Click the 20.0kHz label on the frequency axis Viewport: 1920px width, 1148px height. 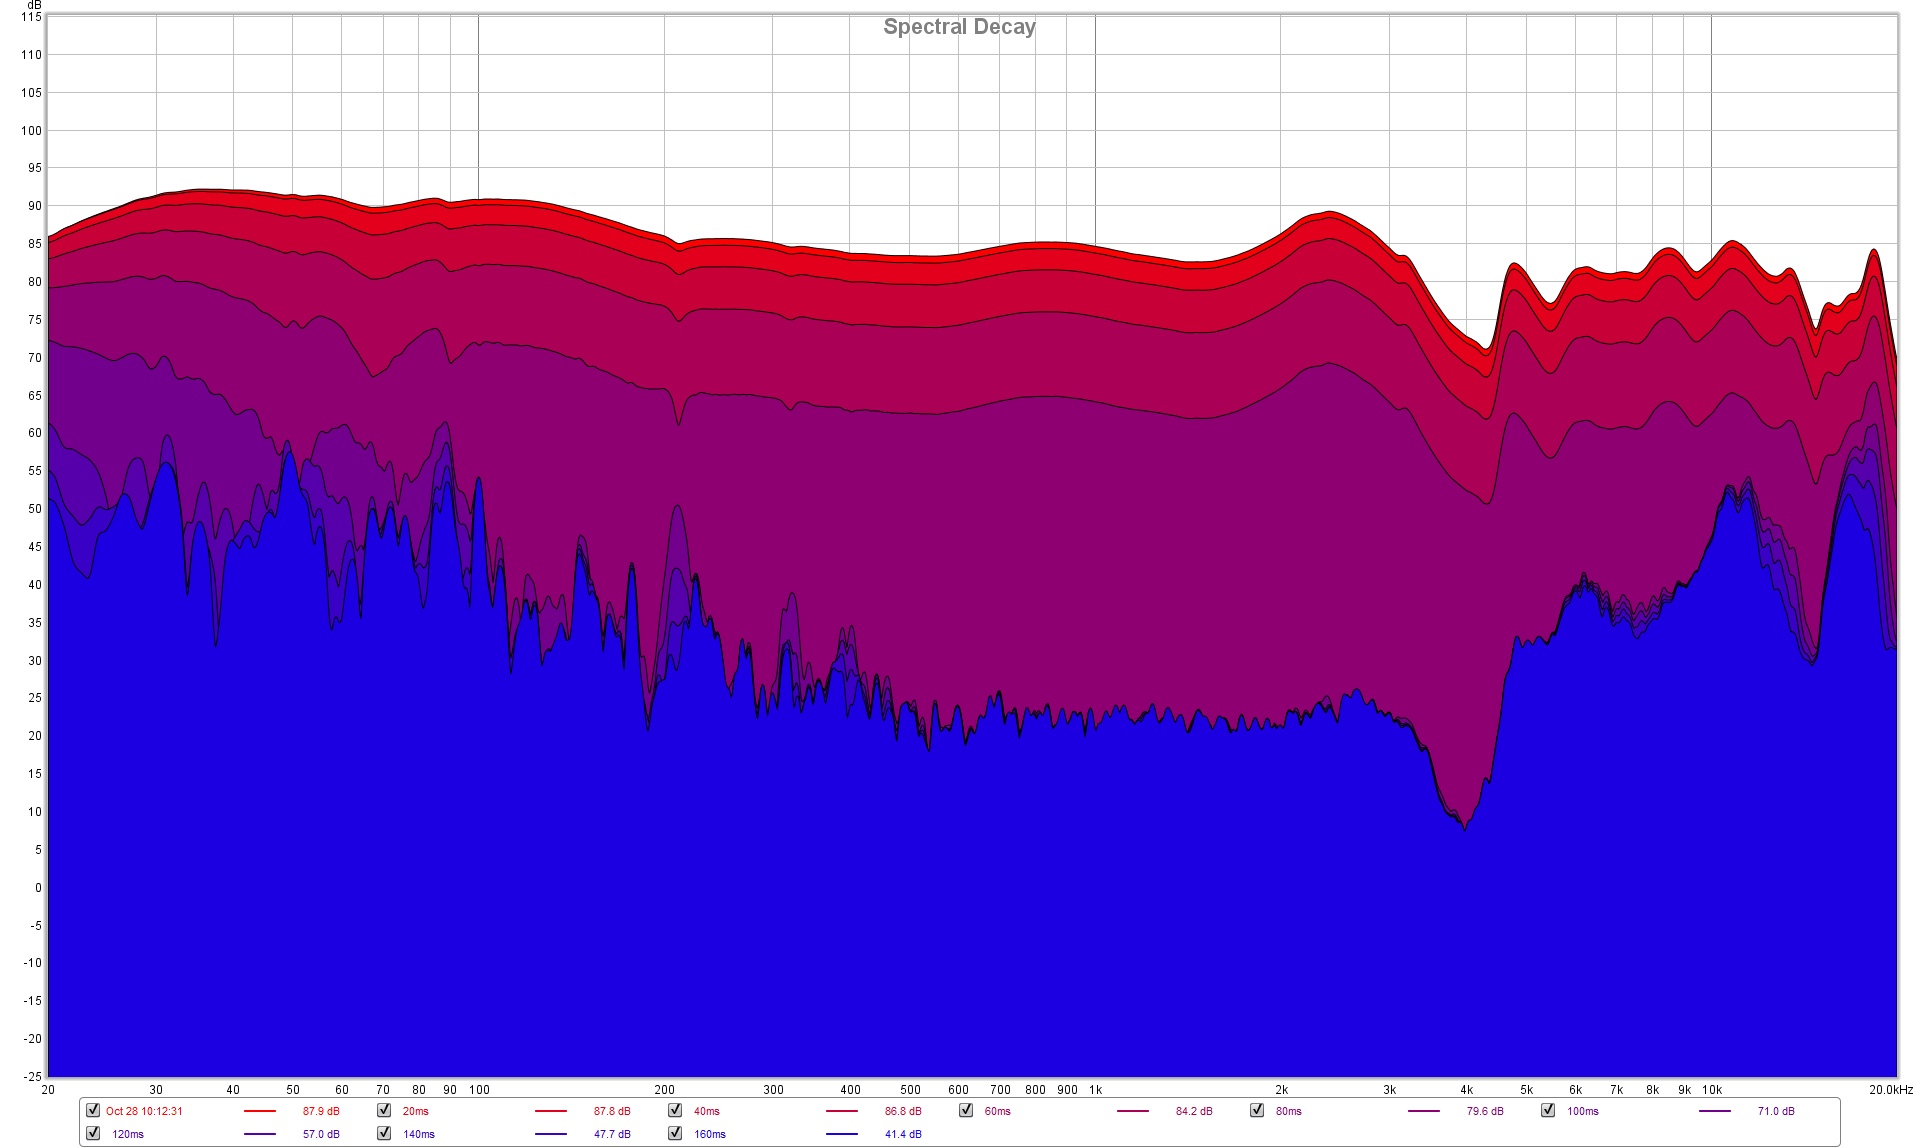(1890, 1090)
